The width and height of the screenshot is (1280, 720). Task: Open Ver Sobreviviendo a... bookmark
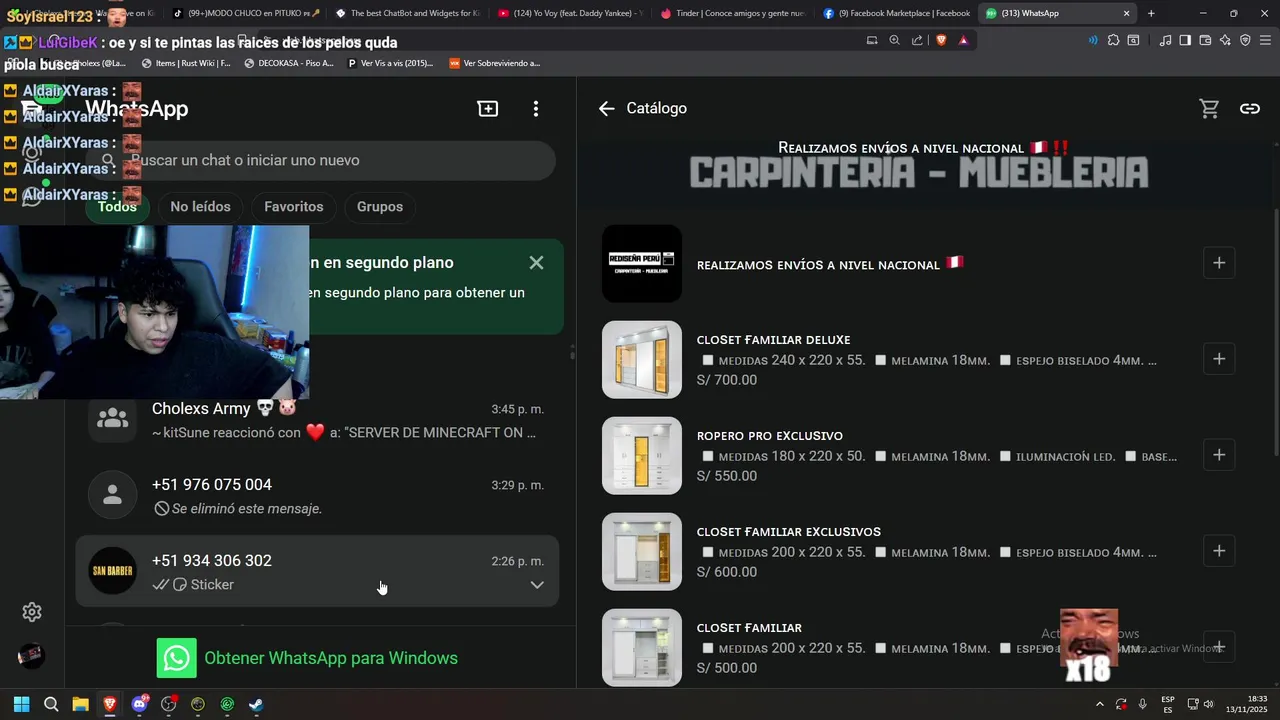coord(494,63)
